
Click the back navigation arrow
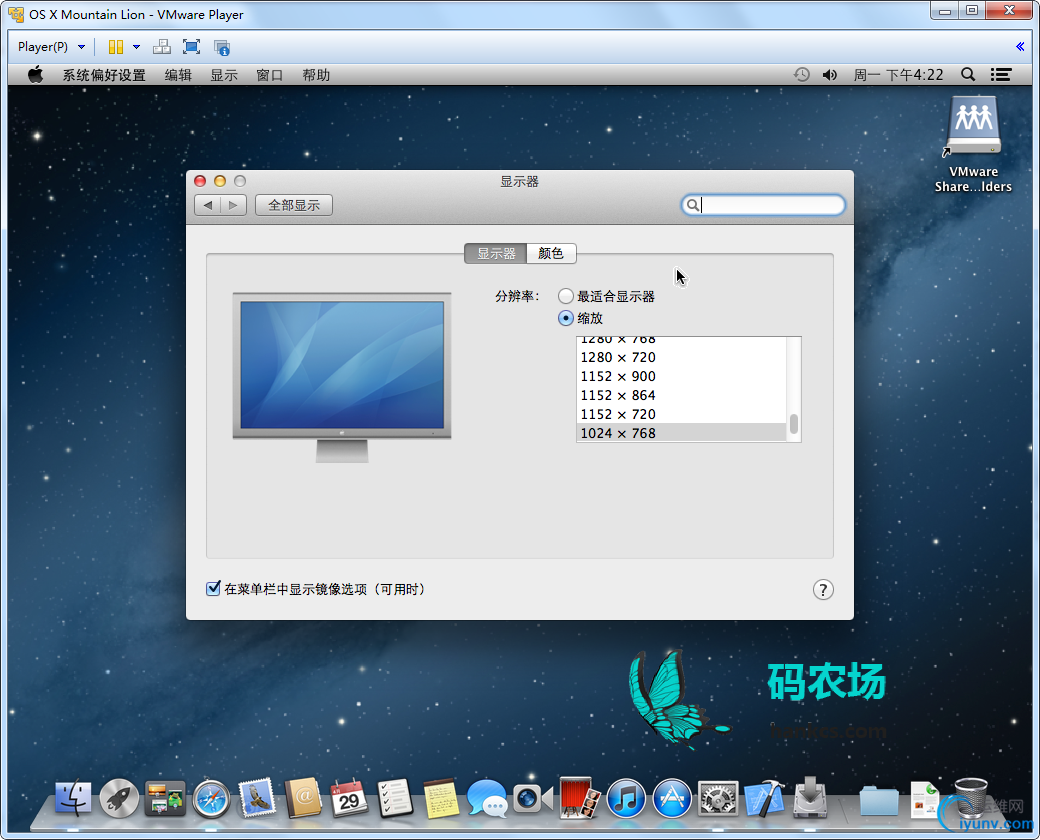(x=208, y=205)
